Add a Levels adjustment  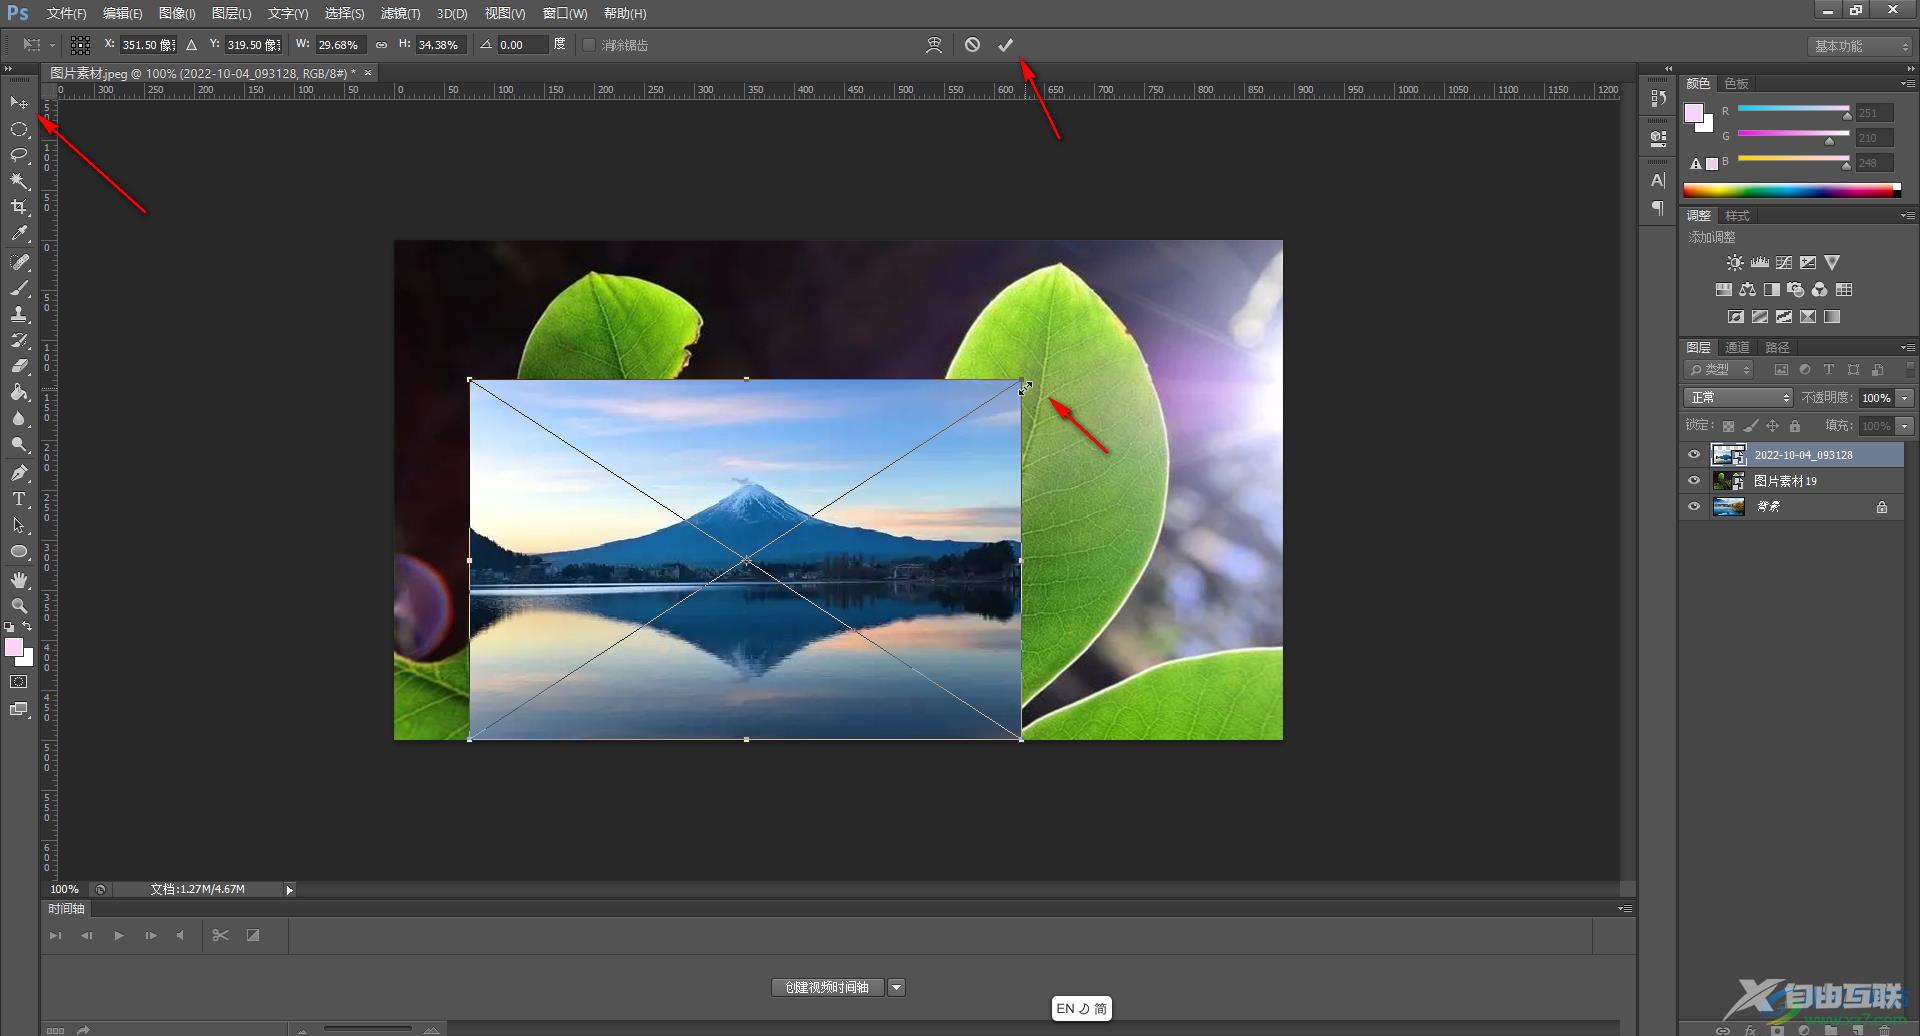click(1760, 263)
